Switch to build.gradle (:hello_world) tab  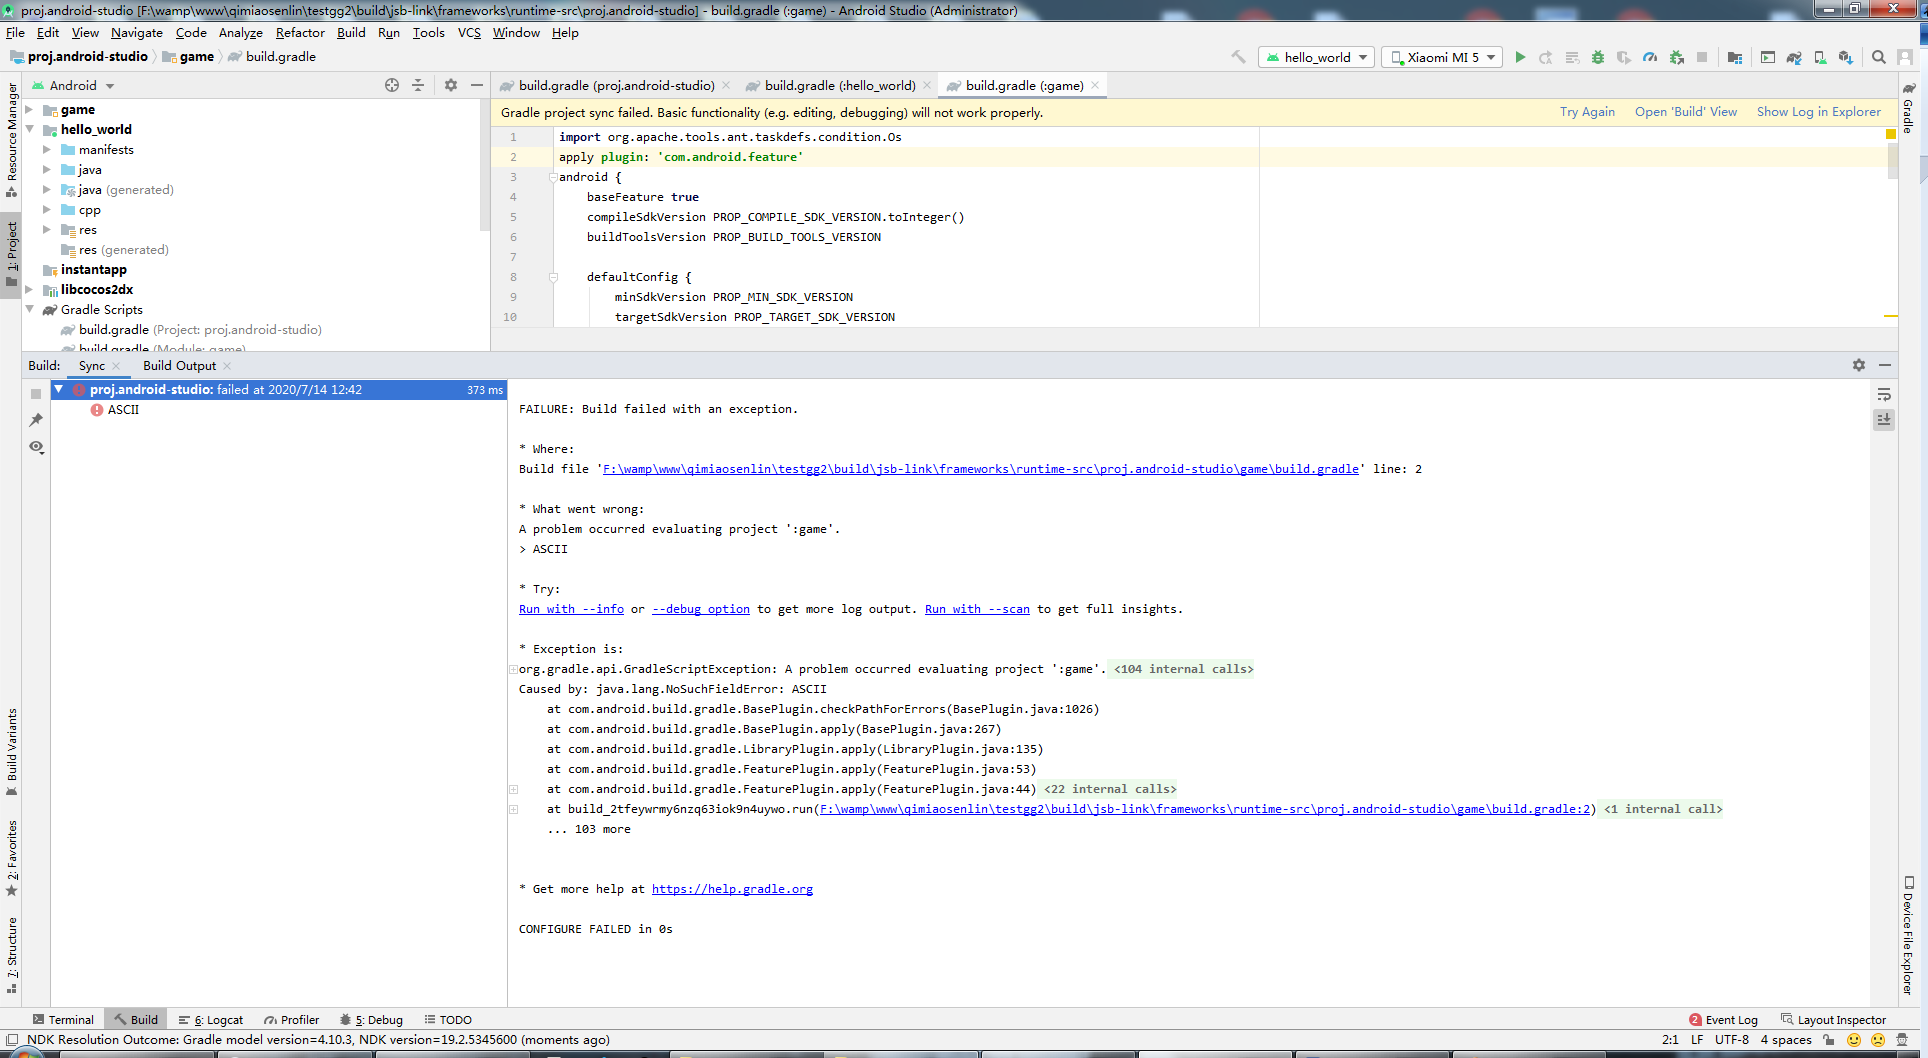pos(839,86)
